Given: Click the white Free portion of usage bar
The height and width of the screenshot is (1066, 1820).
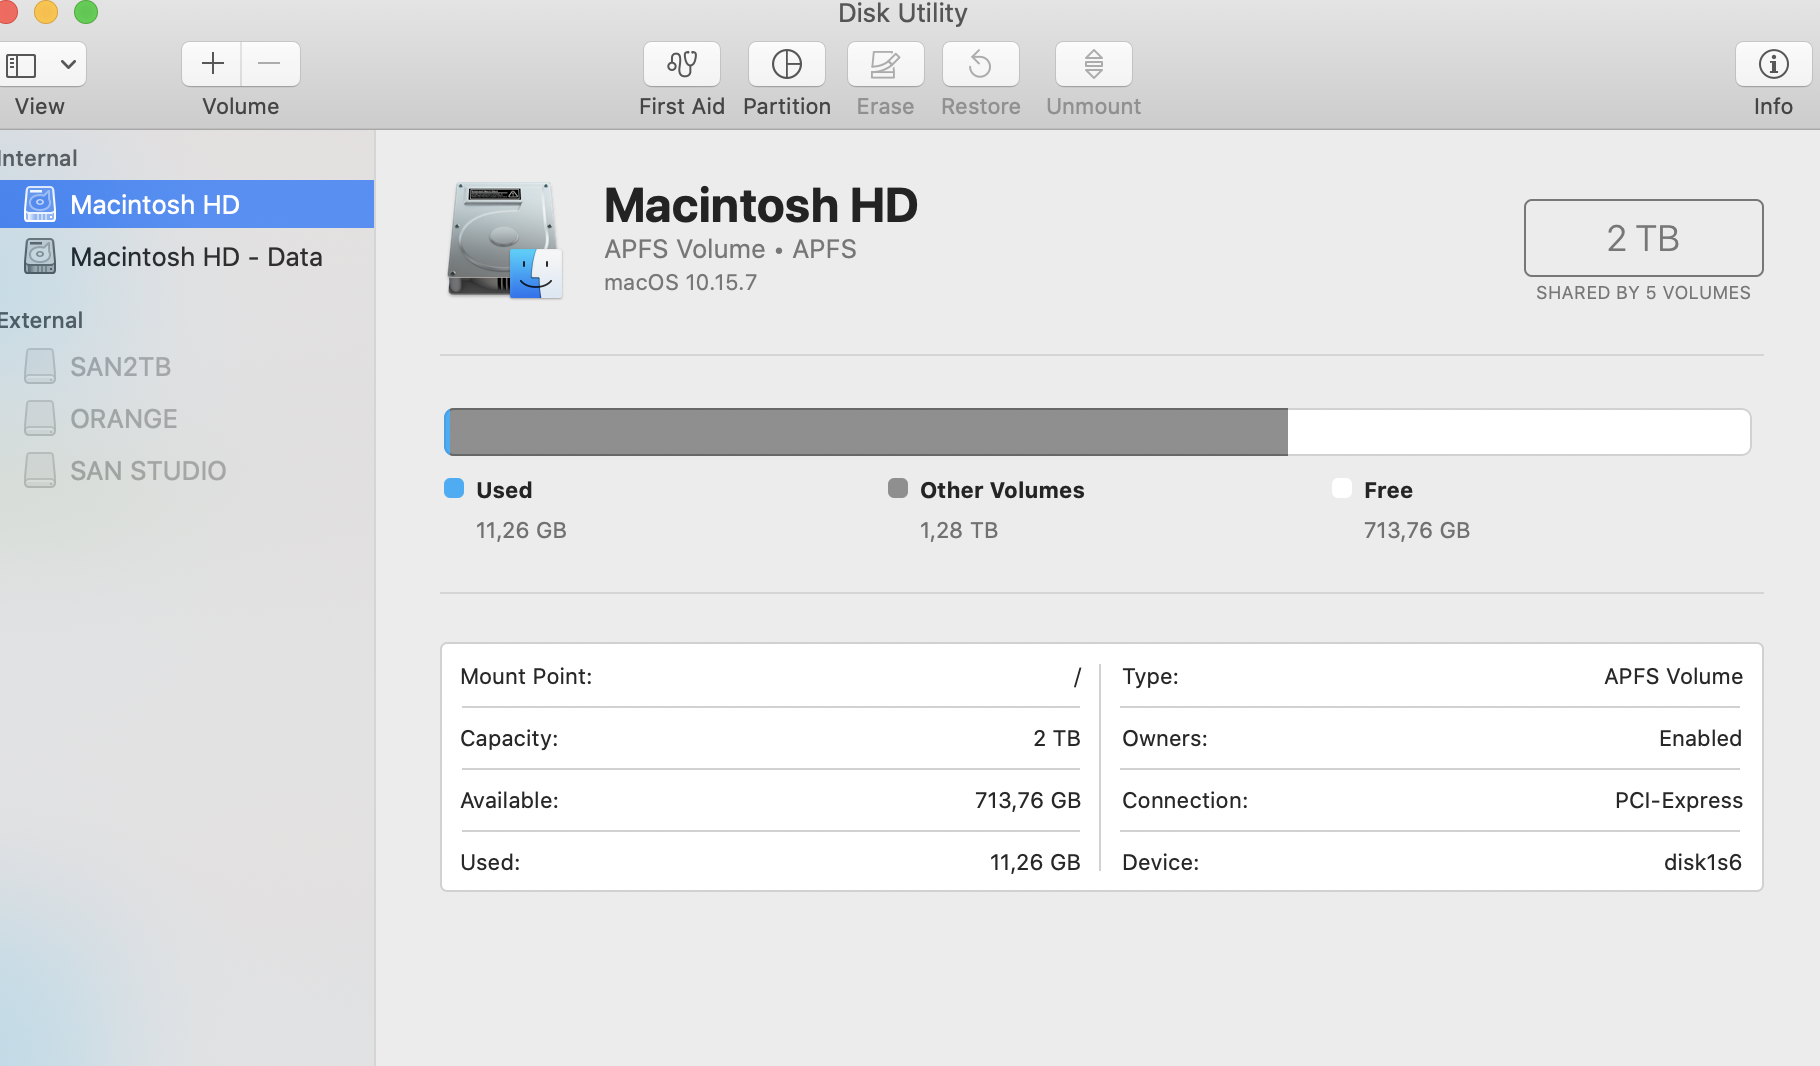Looking at the screenshot, I should (1519, 432).
